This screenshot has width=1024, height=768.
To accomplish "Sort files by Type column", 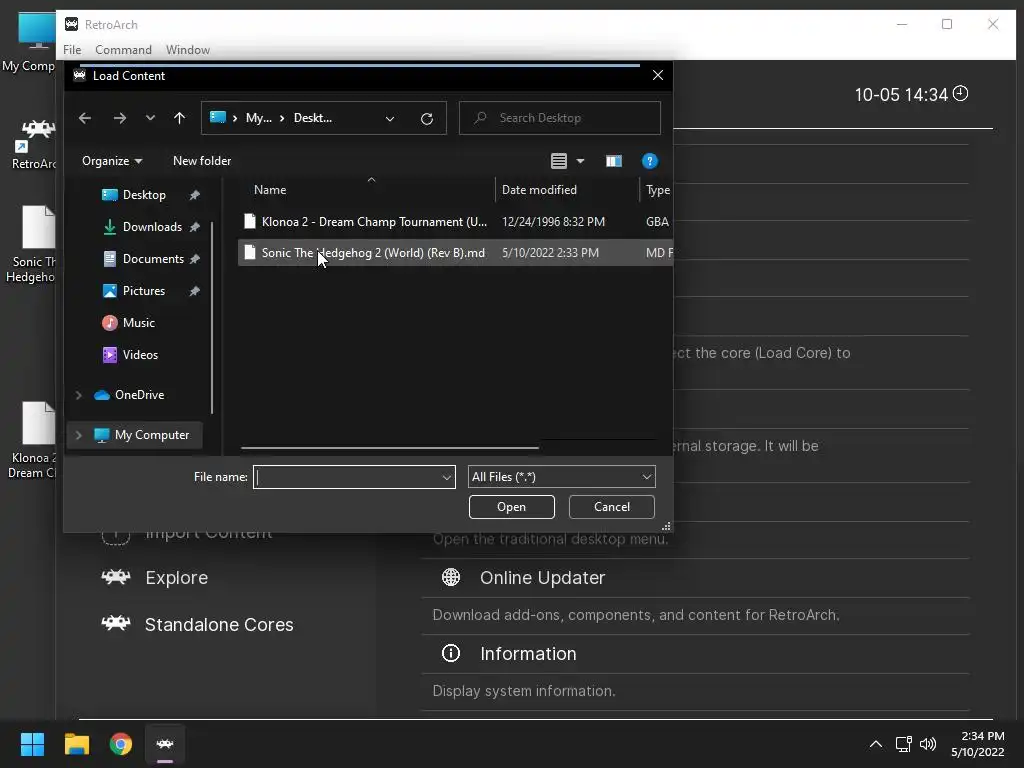I will [x=658, y=190].
